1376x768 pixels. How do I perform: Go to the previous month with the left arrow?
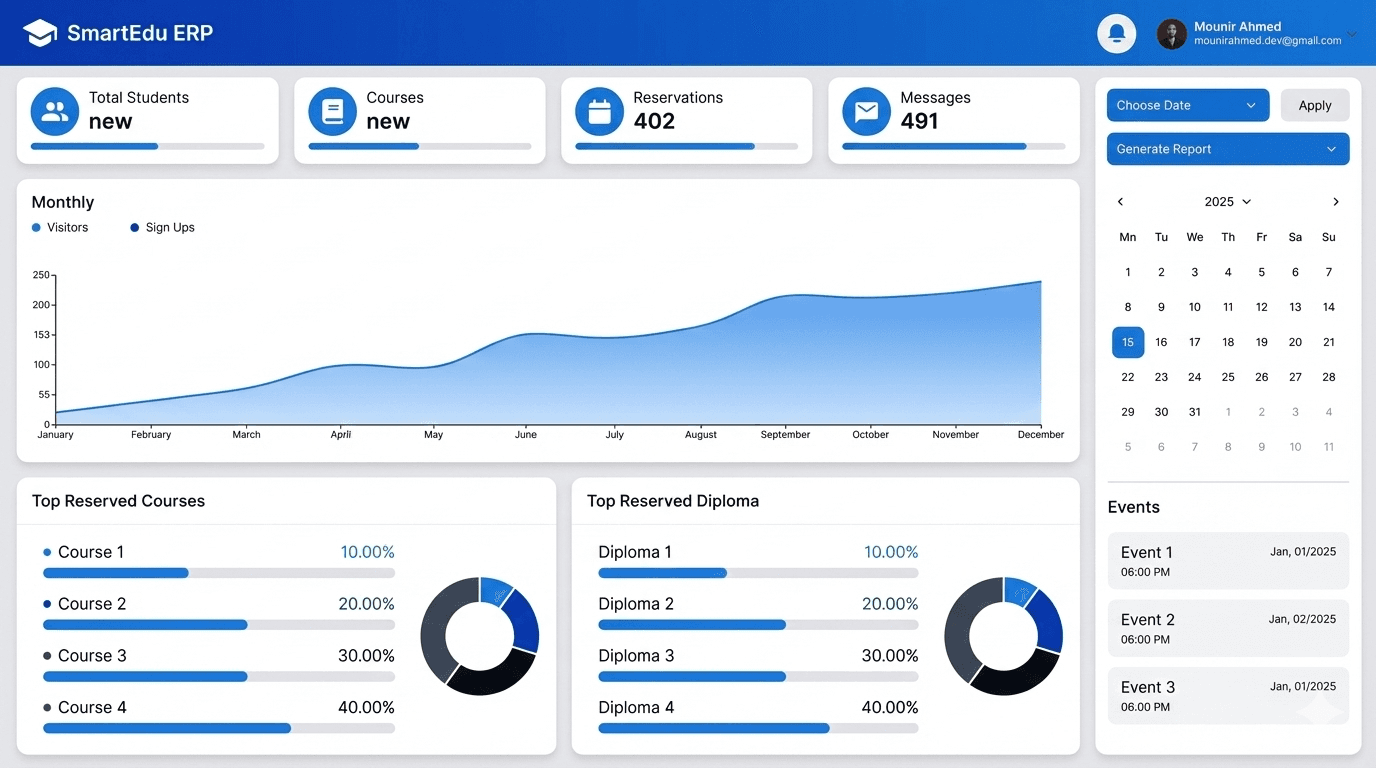[x=1119, y=201]
